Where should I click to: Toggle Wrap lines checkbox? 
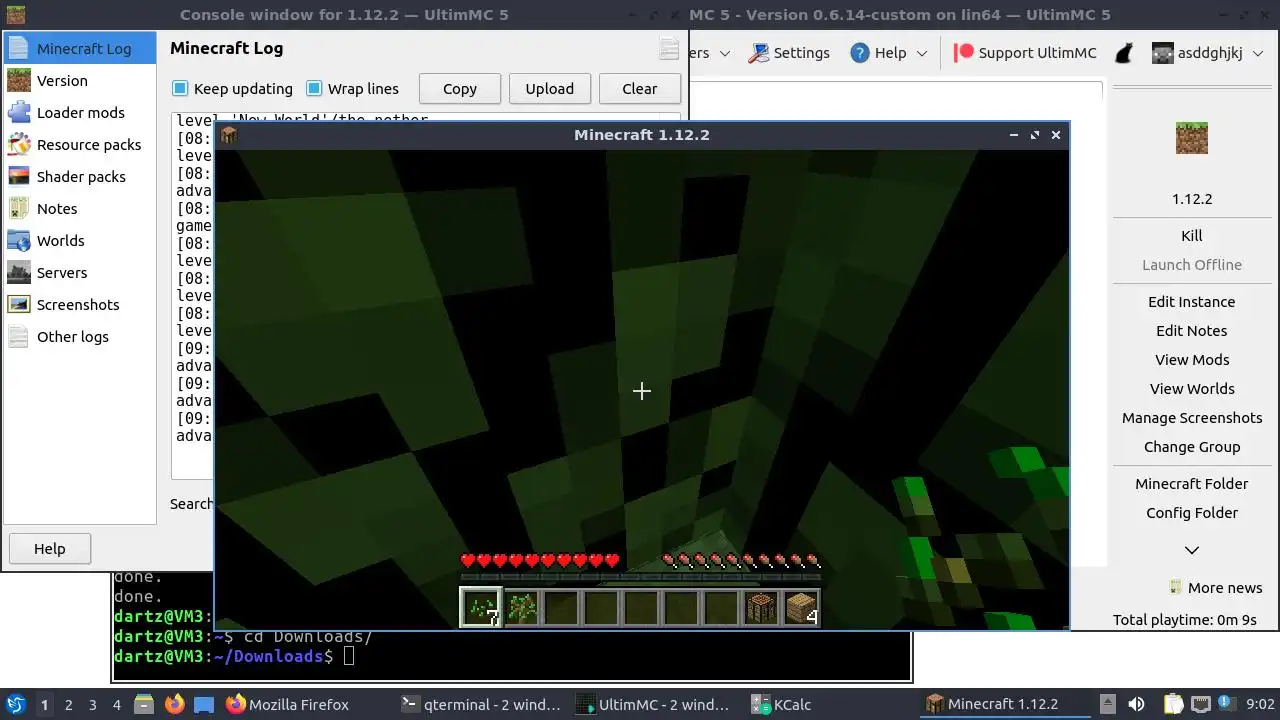(x=314, y=89)
